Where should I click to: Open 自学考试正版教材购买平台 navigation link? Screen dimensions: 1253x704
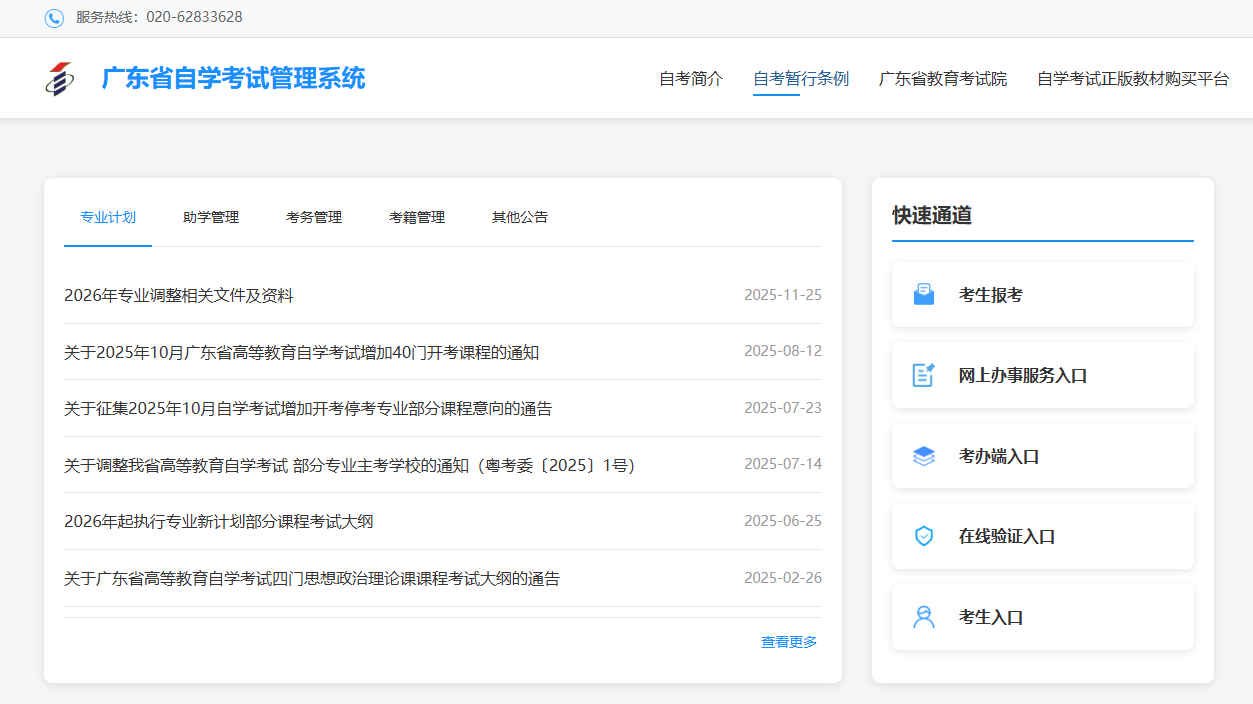[1133, 79]
